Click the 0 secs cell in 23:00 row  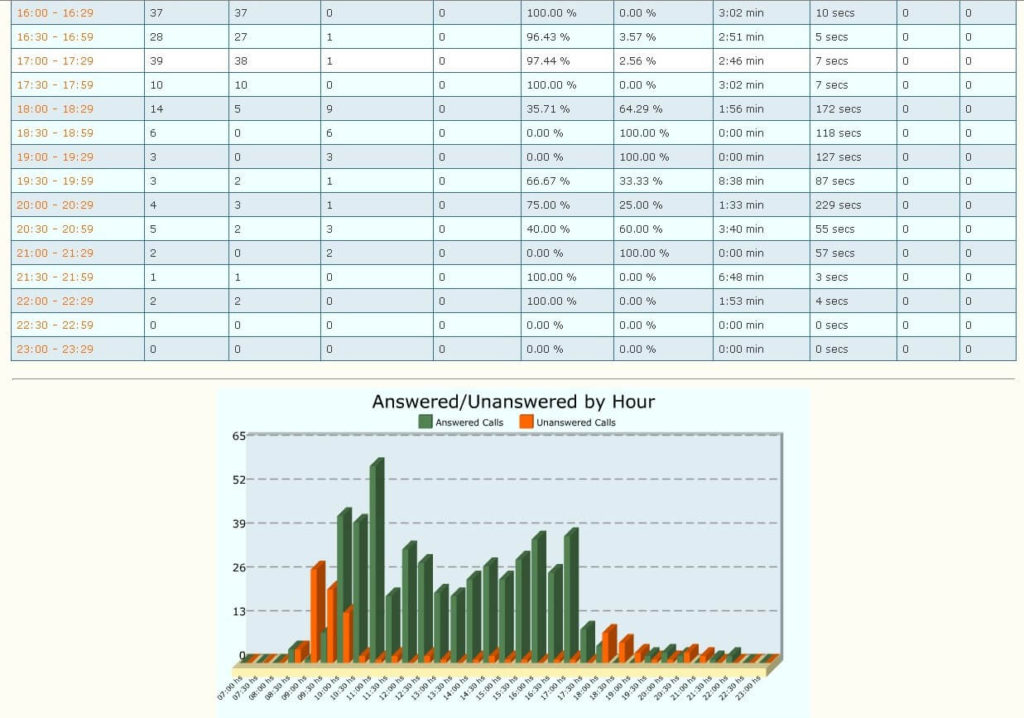tap(829, 349)
